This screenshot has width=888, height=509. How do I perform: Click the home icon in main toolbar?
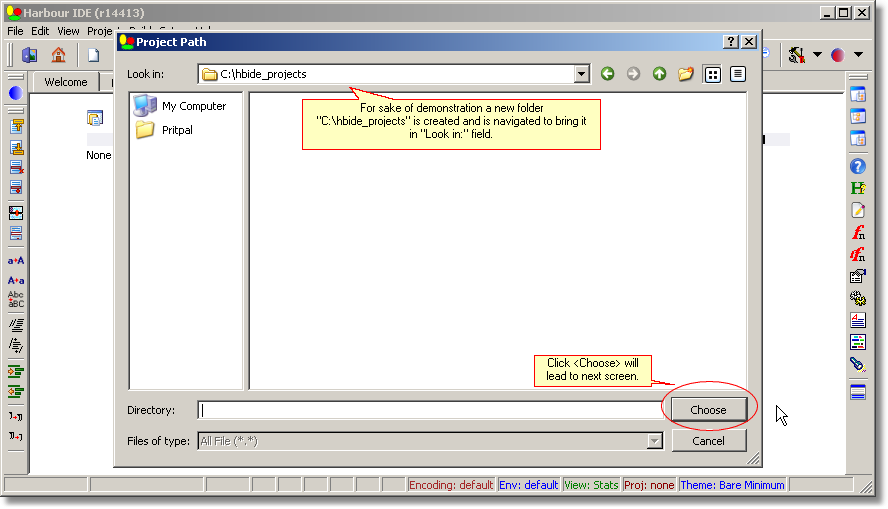pyautogui.click(x=58, y=55)
